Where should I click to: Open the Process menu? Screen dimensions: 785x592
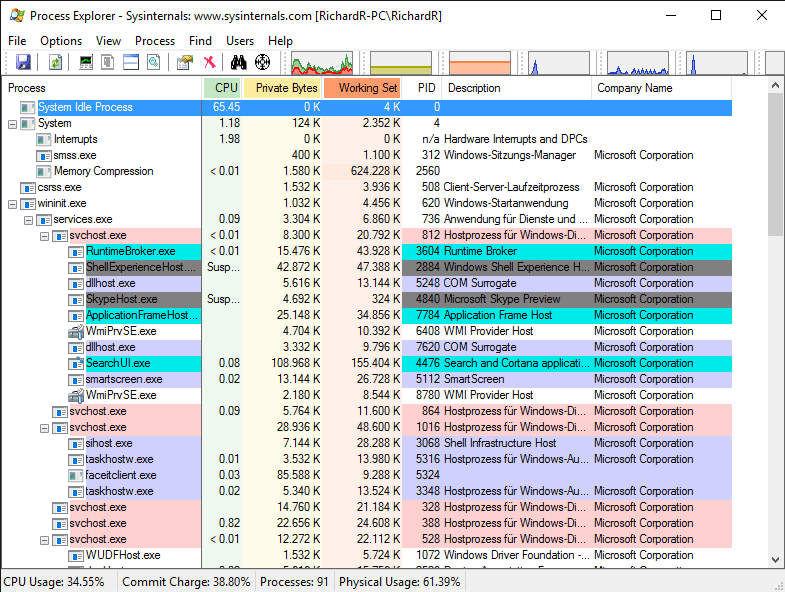155,41
